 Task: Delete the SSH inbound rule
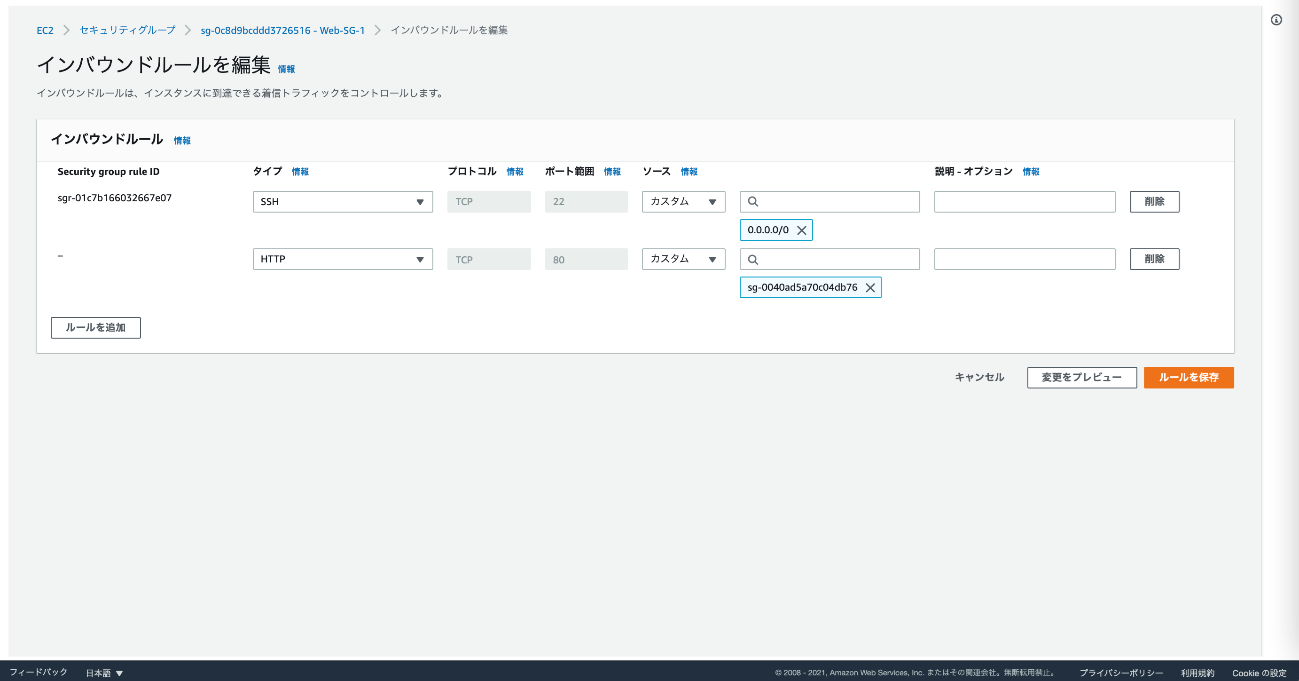coord(1154,202)
